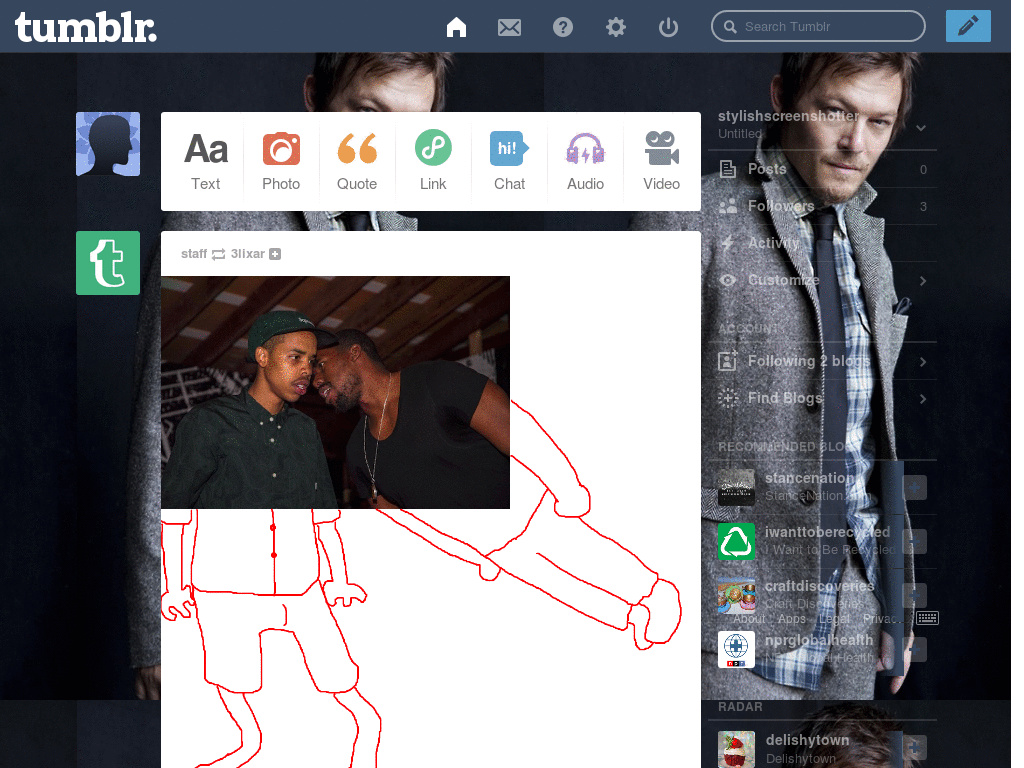Click the stancenation avatar thumbnail

tap(736, 487)
